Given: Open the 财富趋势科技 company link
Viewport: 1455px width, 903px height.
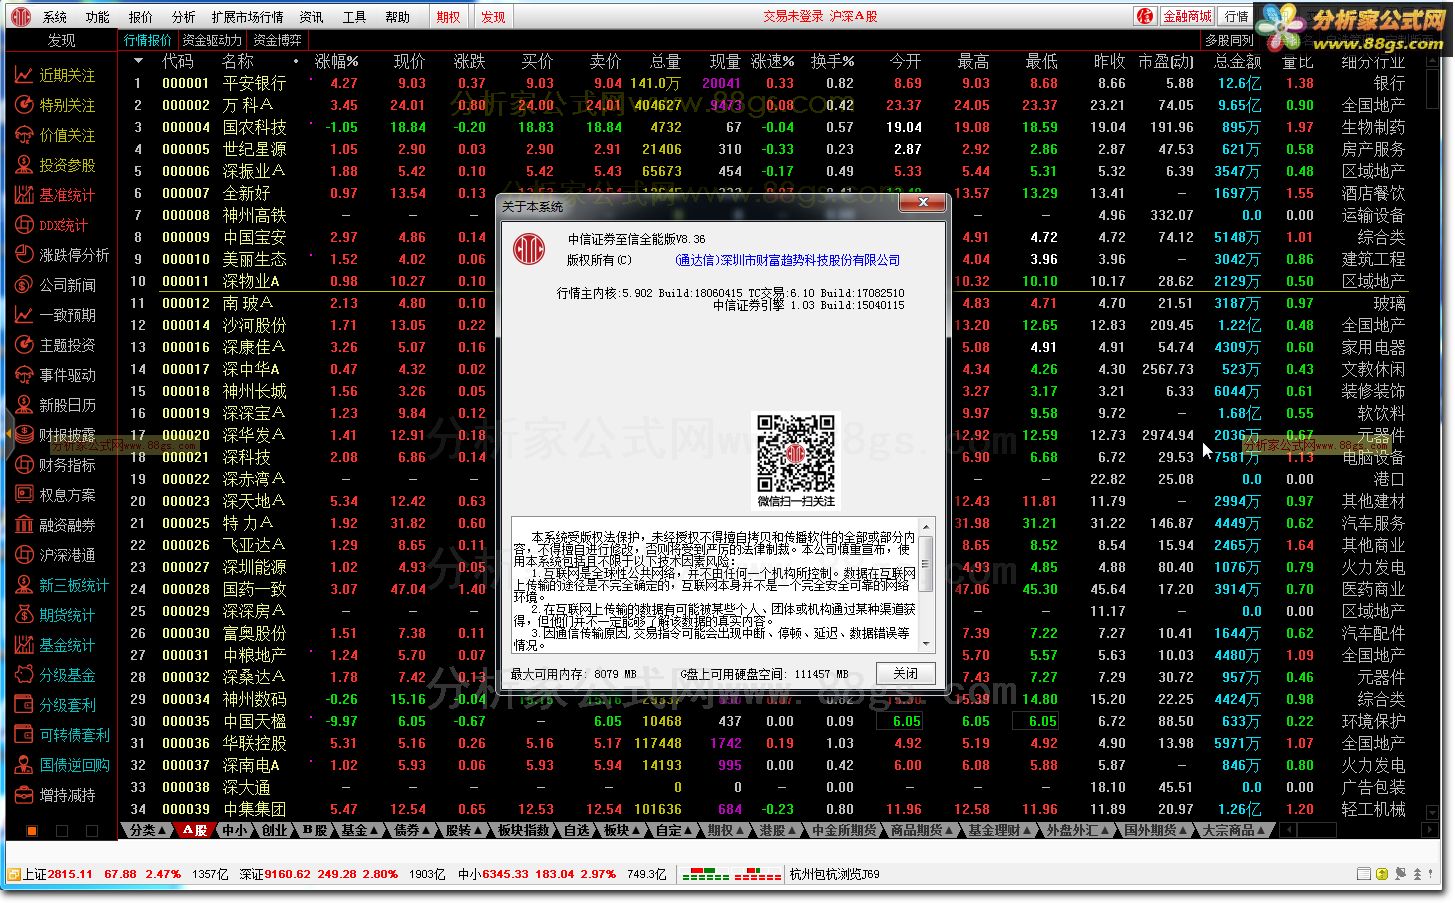Looking at the screenshot, I should point(788,260).
